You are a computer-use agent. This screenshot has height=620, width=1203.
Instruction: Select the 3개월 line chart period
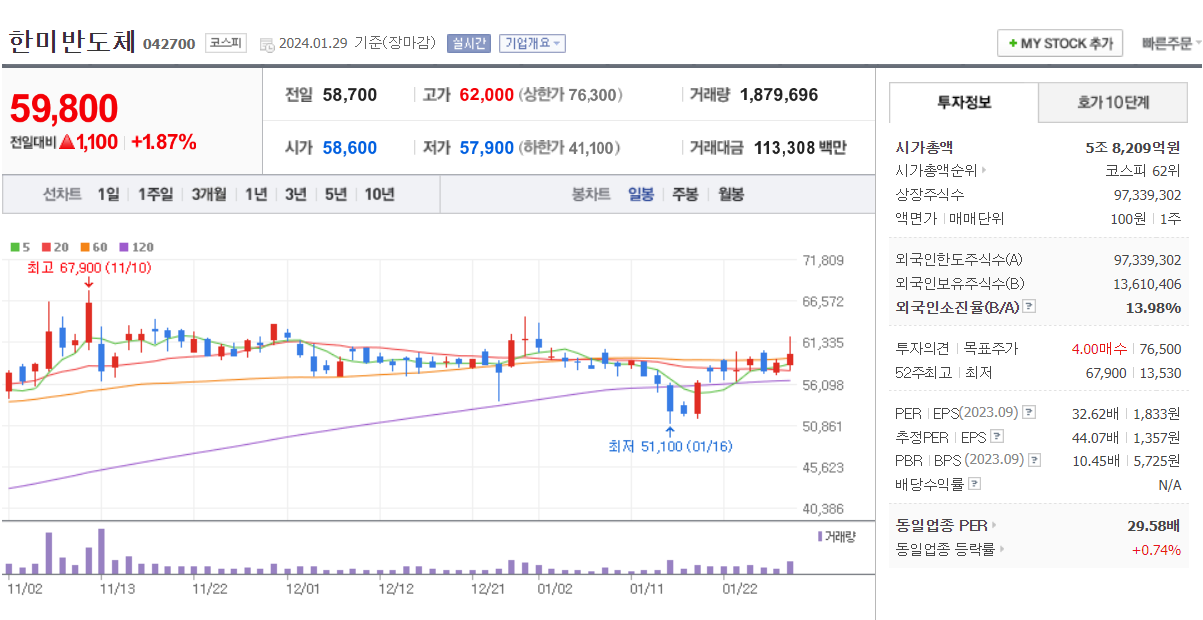(x=209, y=194)
